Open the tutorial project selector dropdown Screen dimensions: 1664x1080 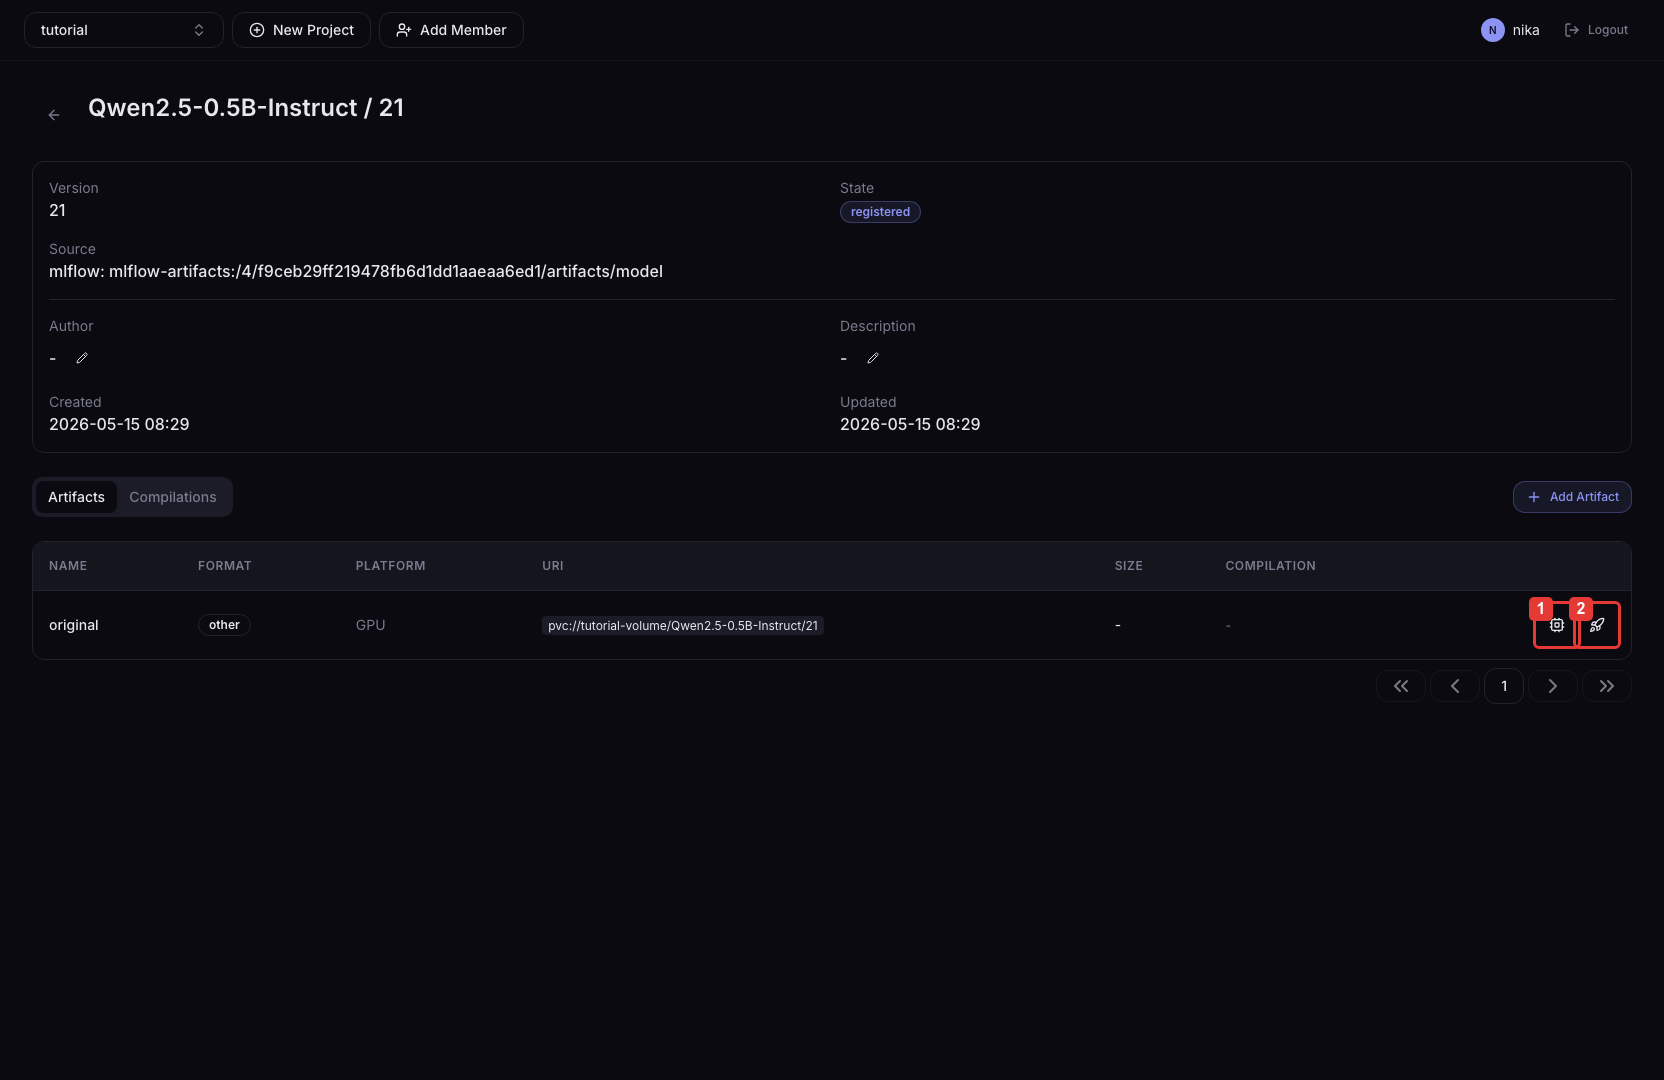(124, 30)
